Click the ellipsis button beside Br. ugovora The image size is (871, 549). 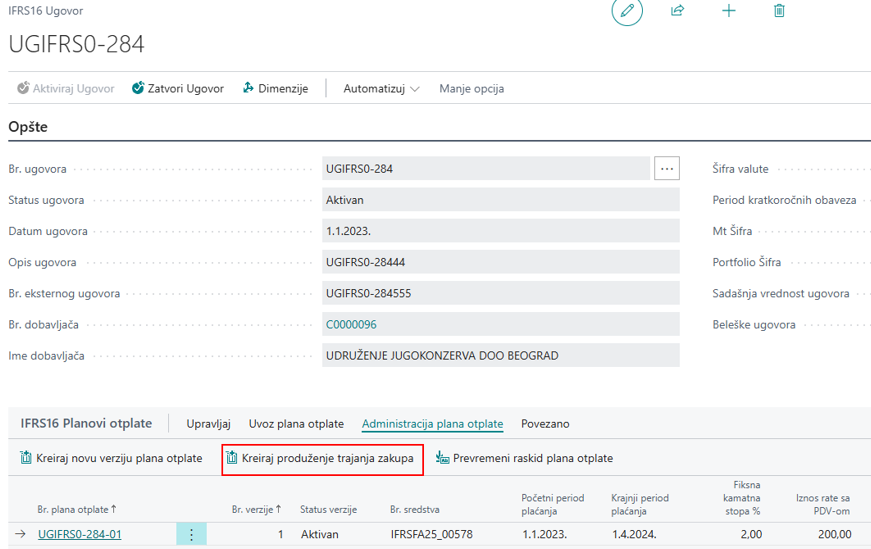coord(667,168)
